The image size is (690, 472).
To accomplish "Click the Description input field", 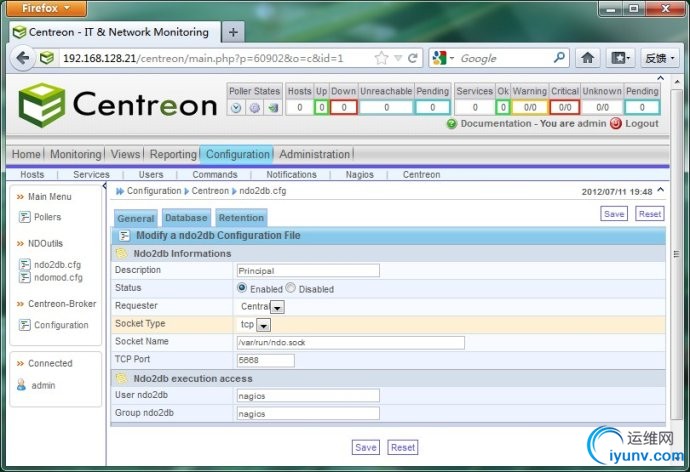I will [308, 271].
